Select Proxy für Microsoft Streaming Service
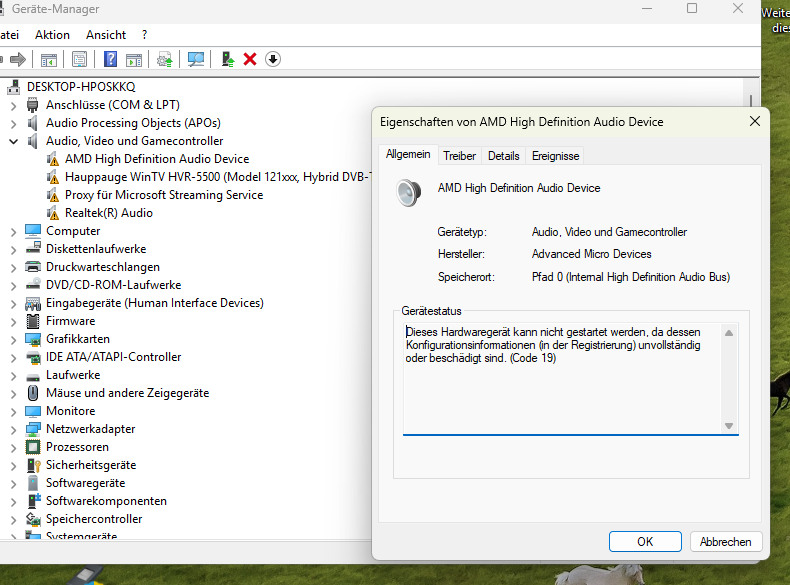The width and height of the screenshot is (790, 585). tap(164, 195)
